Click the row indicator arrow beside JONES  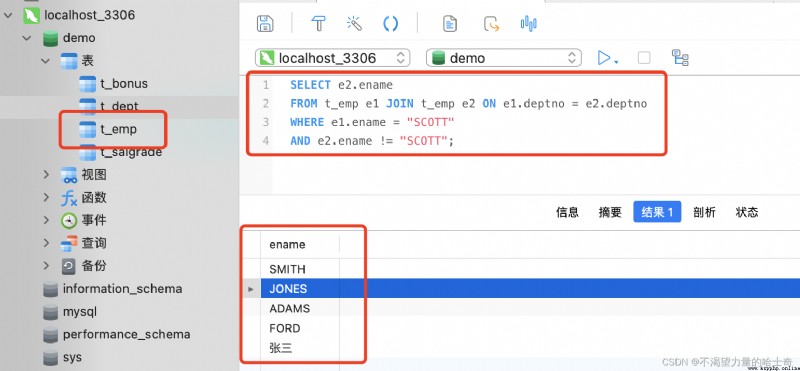tap(251, 289)
